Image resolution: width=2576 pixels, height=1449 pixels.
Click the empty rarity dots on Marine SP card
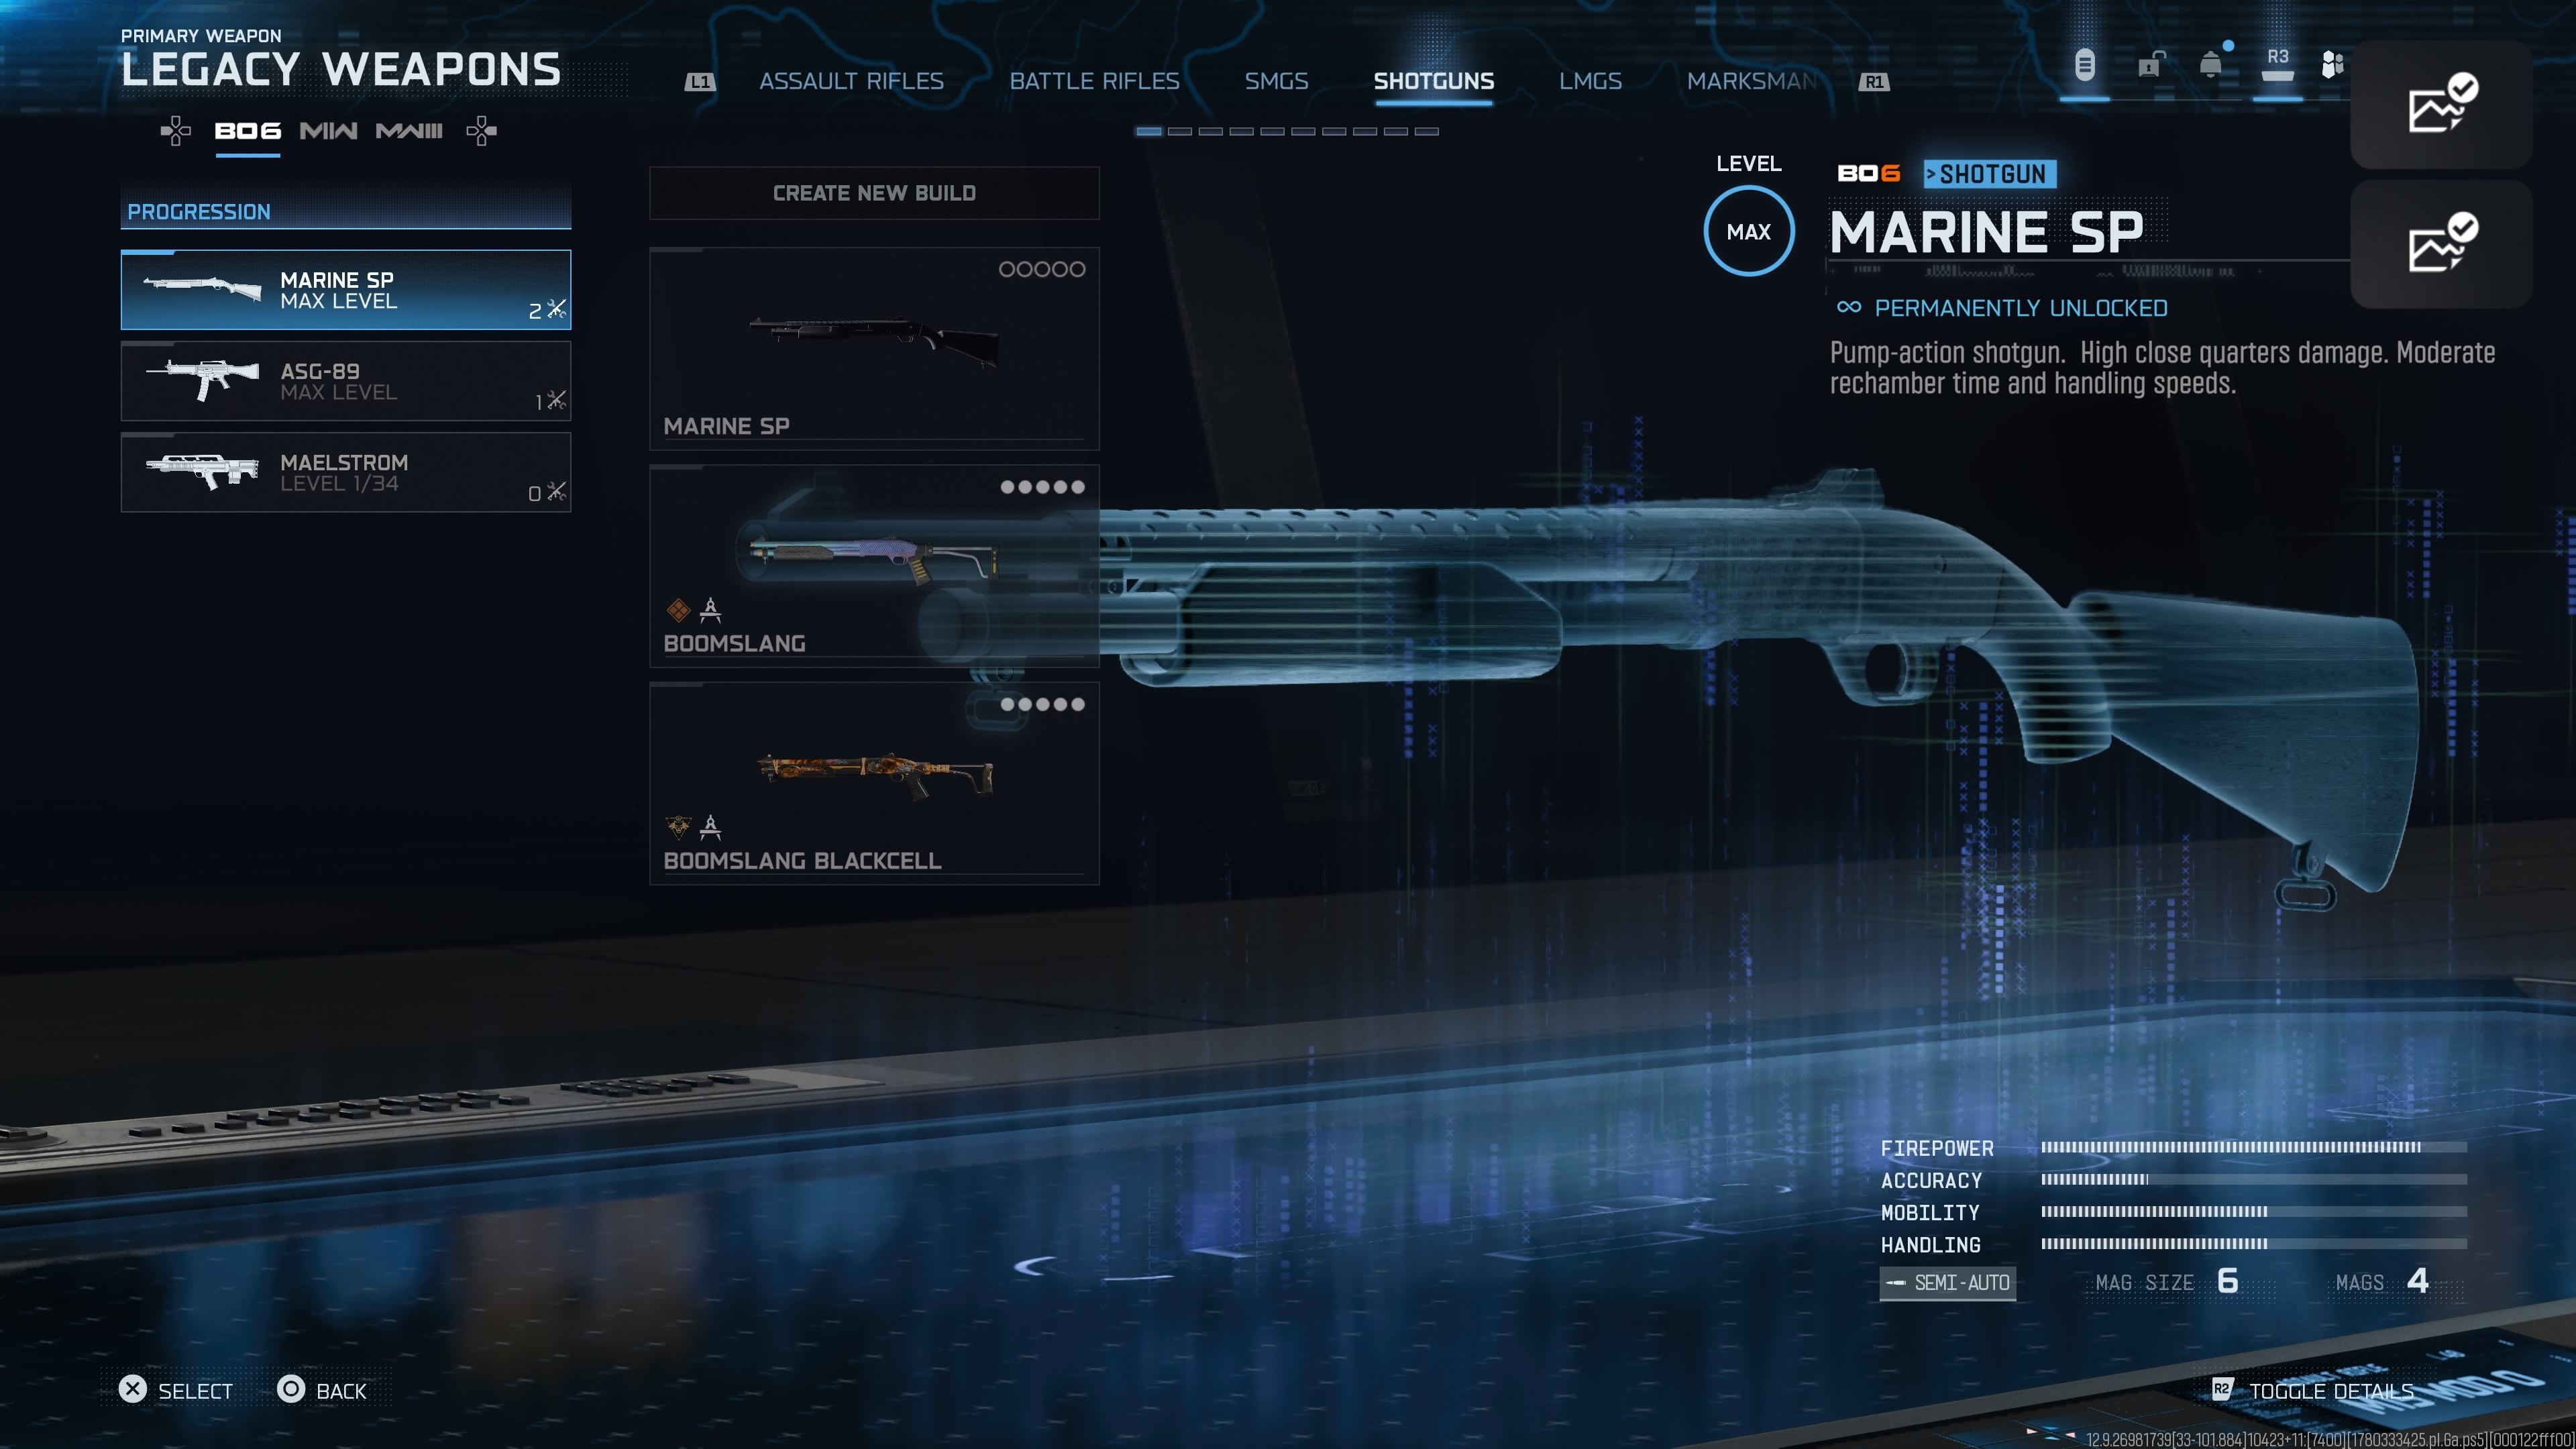click(1042, 269)
